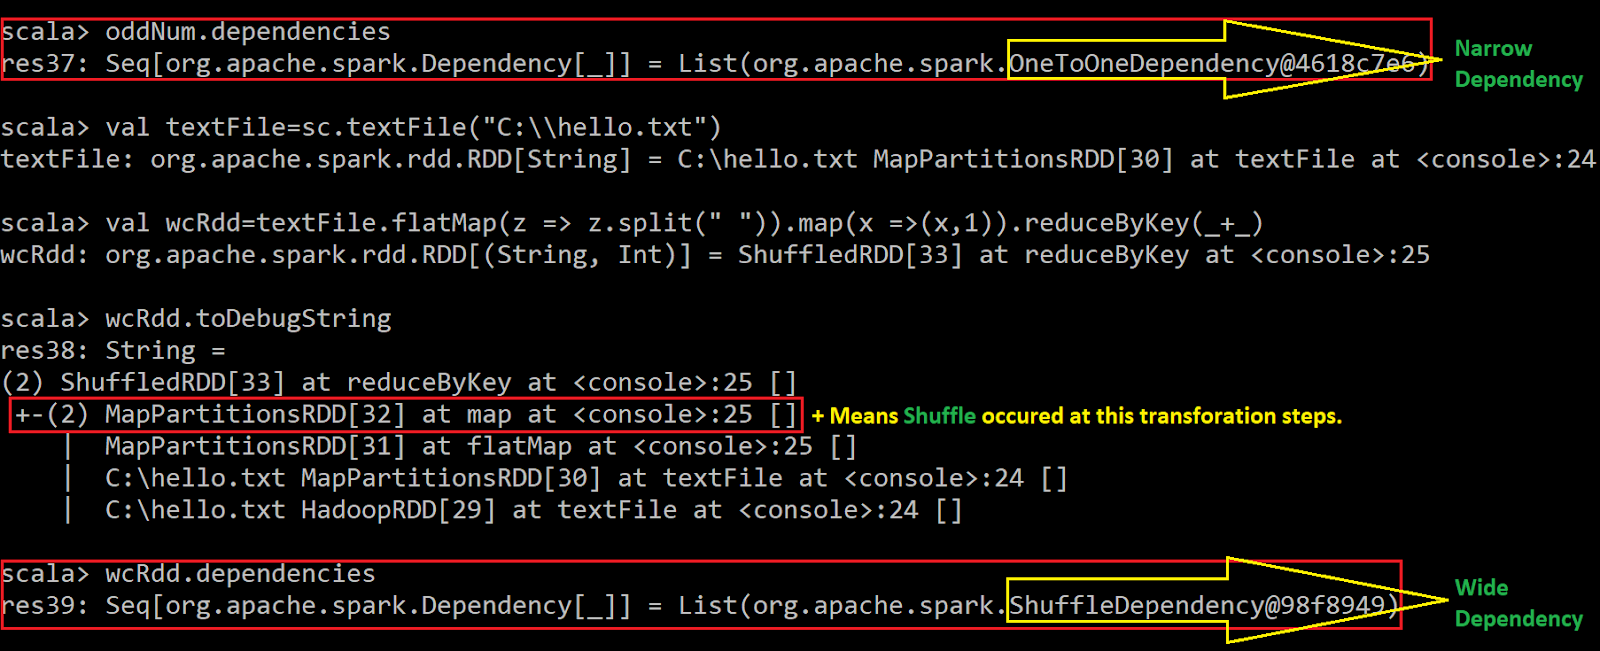Viewport: 1600px width, 651px height.
Task: Click the 'res38: String =' line
Action: click(x=113, y=351)
